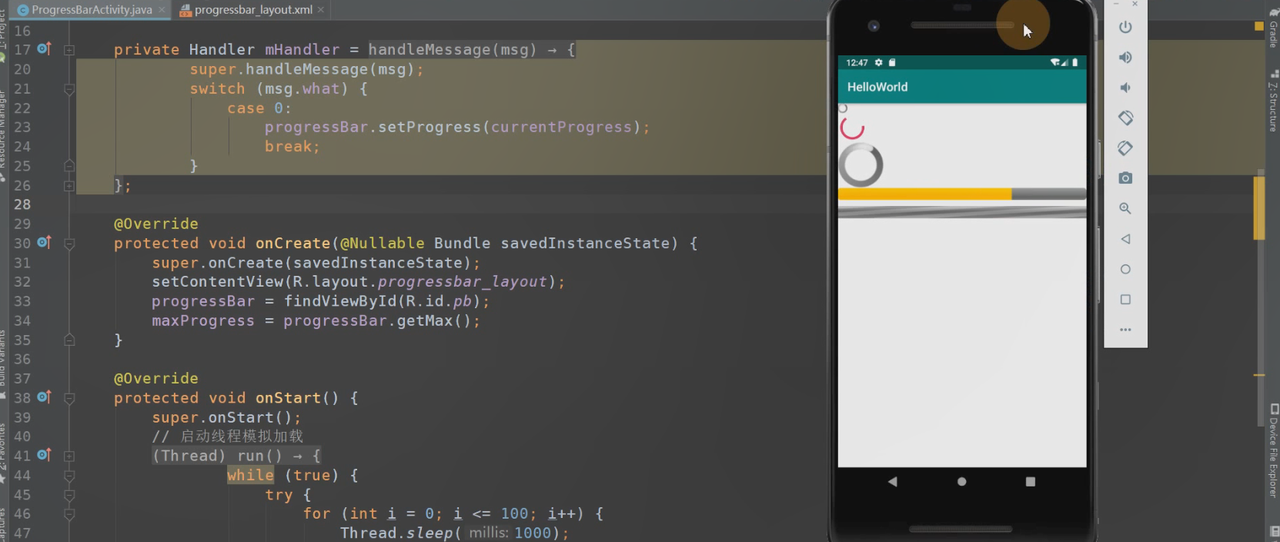
Task: Tap the phone screen's navigation back button
Action: [x=892, y=482]
